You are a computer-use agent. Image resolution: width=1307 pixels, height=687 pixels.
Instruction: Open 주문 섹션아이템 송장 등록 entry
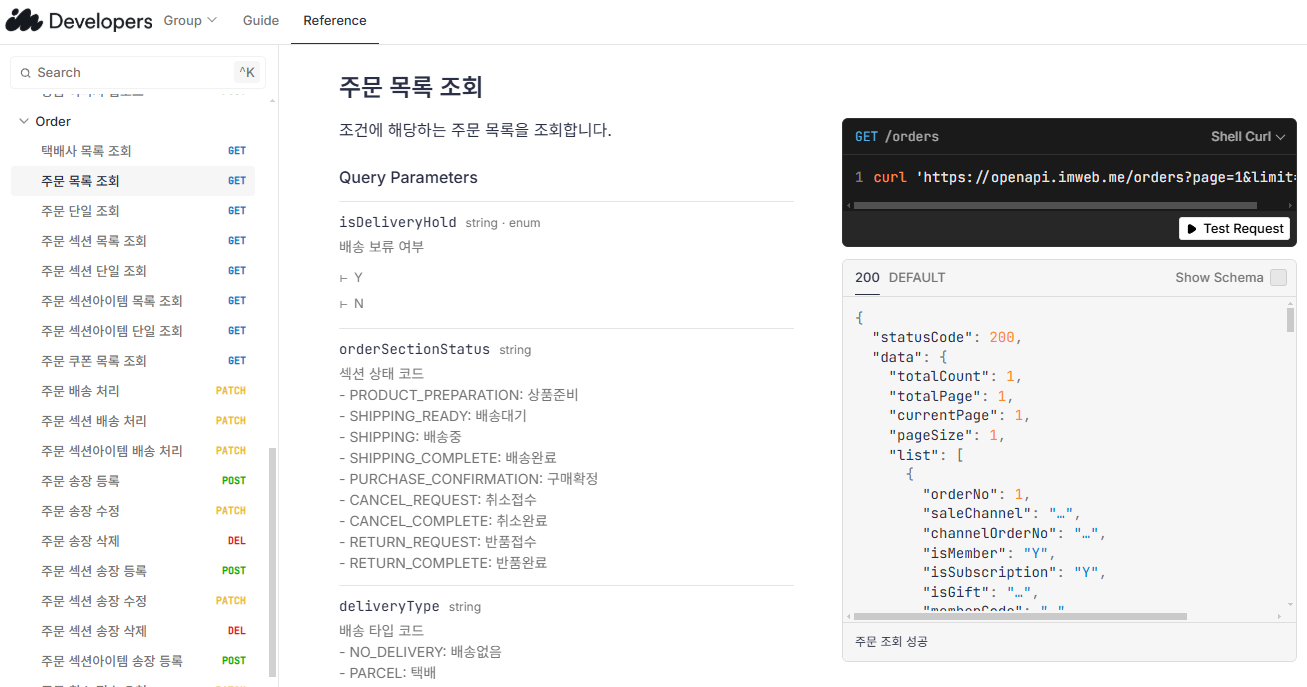coord(133,661)
